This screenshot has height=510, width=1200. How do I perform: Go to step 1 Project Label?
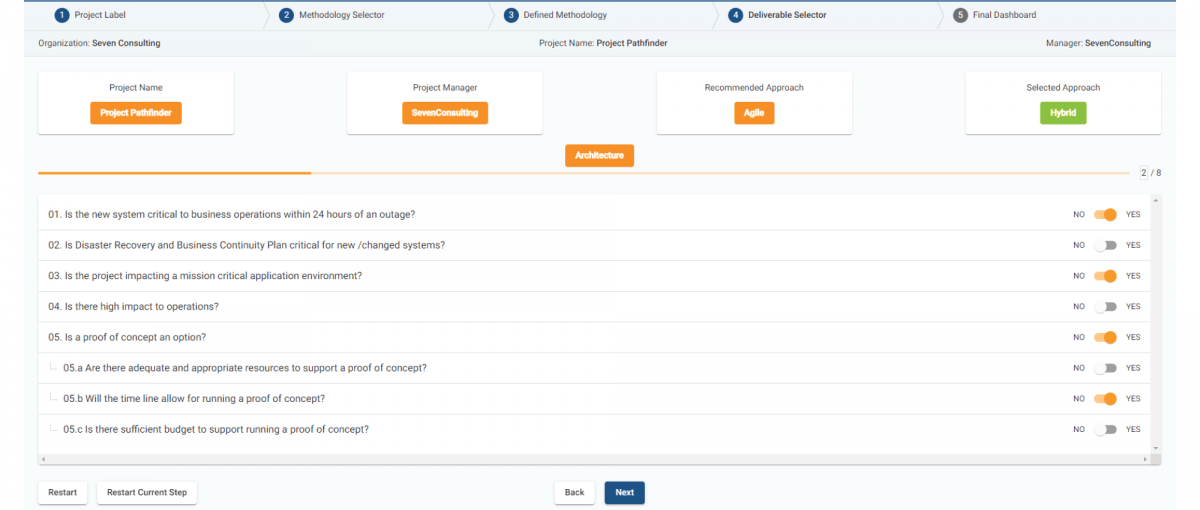91,15
